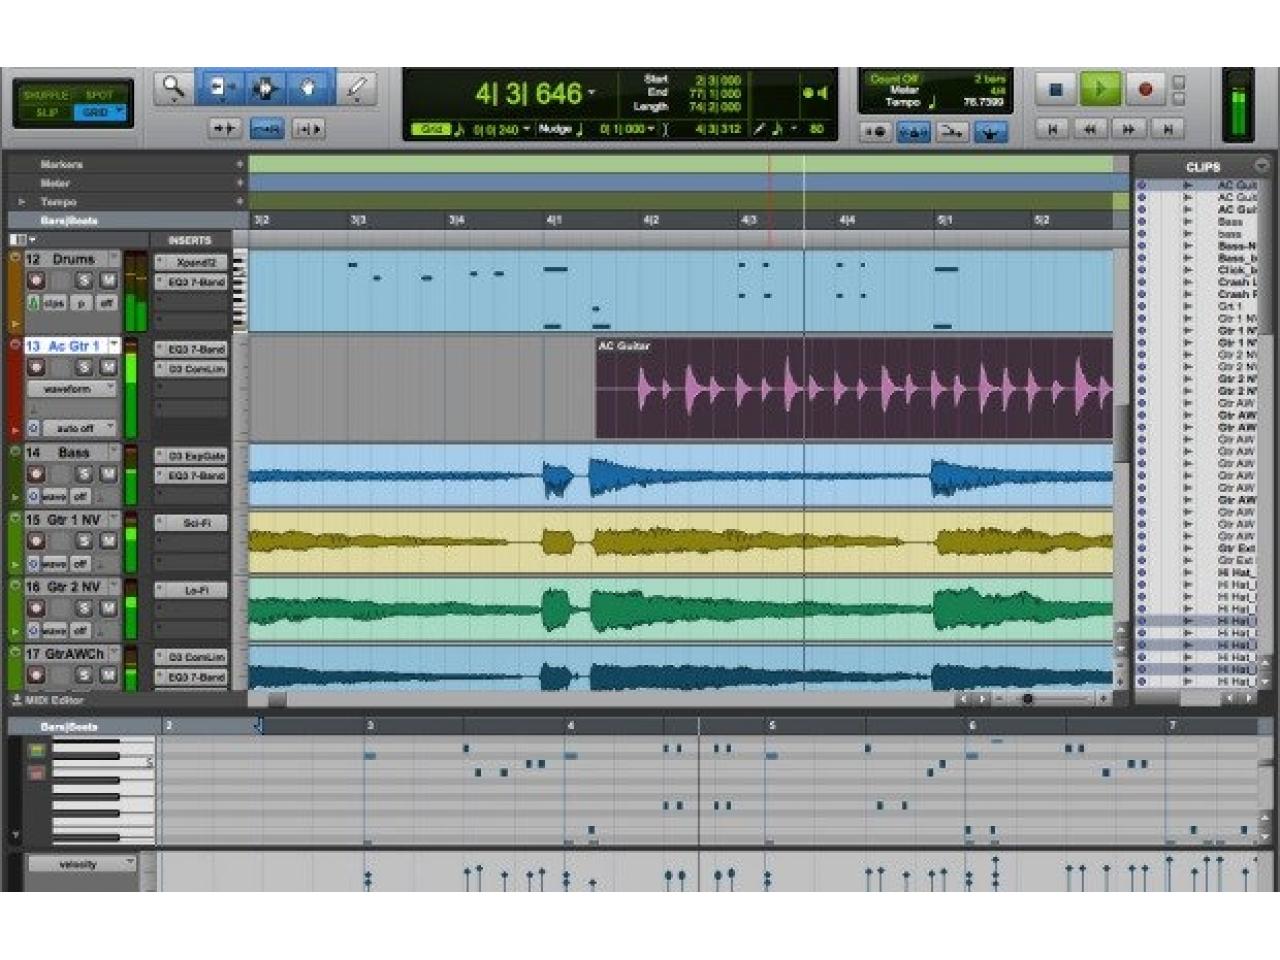Viewport: 1280px width, 960px height.
Task: Expand the Tempo ruler triangle
Action: (x=23, y=202)
